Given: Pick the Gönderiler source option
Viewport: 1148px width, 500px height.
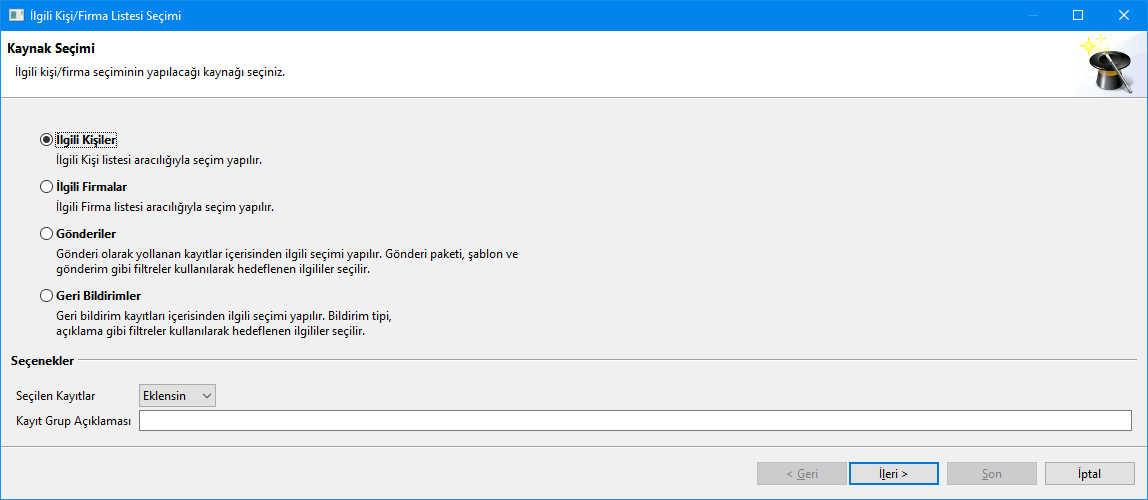Looking at the screenshot, I should point(46,234).
